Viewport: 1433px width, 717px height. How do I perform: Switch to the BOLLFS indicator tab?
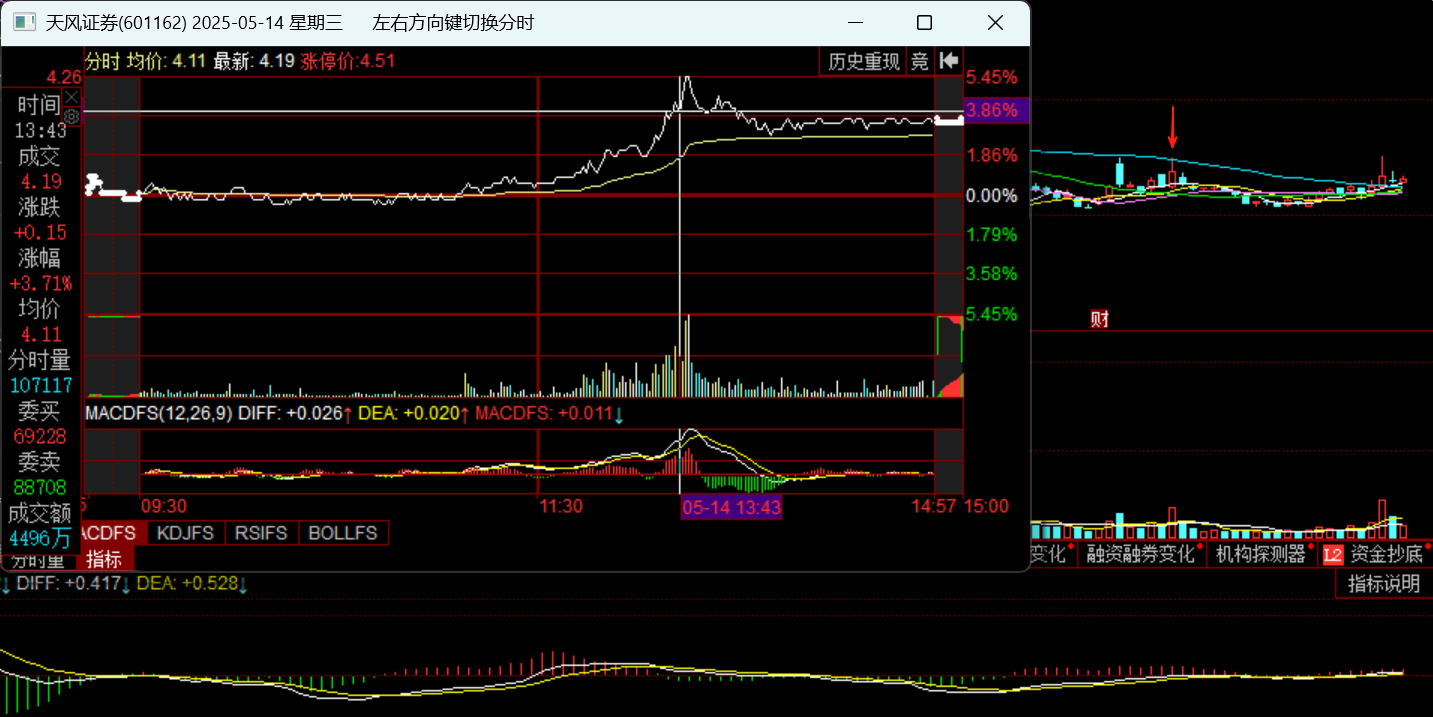[x=343, y=533]
